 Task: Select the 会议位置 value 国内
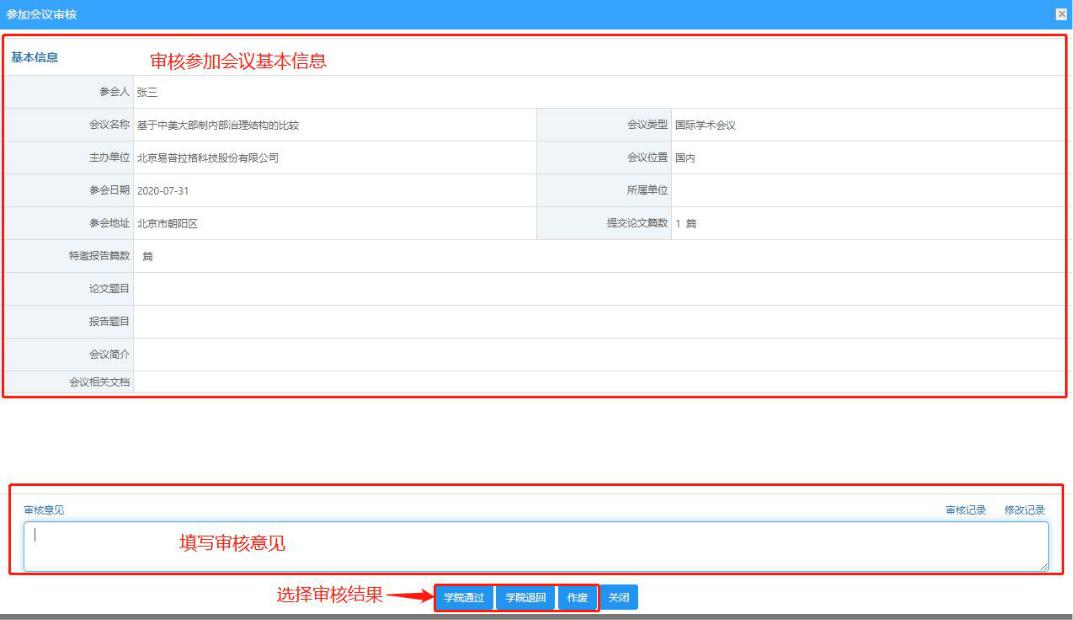(685, 158)
